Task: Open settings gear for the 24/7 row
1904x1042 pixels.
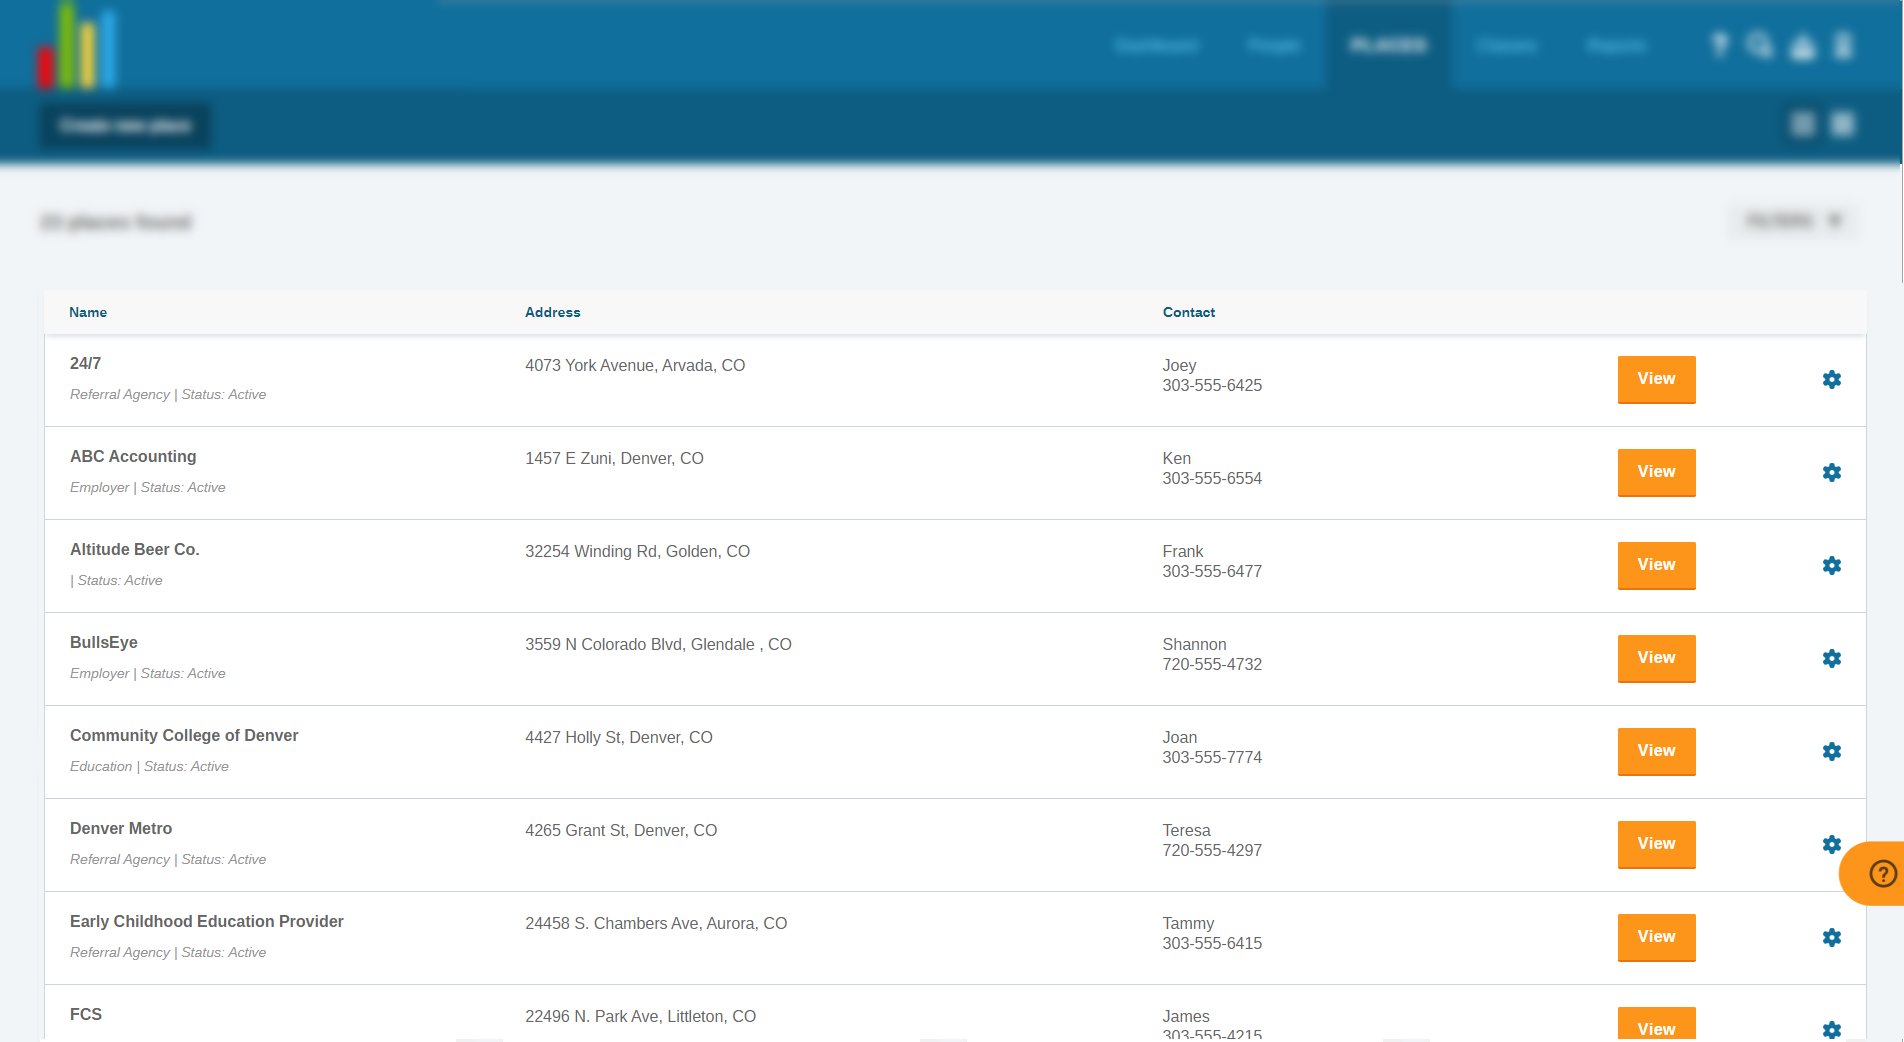Action: [x=1831, y=379]
